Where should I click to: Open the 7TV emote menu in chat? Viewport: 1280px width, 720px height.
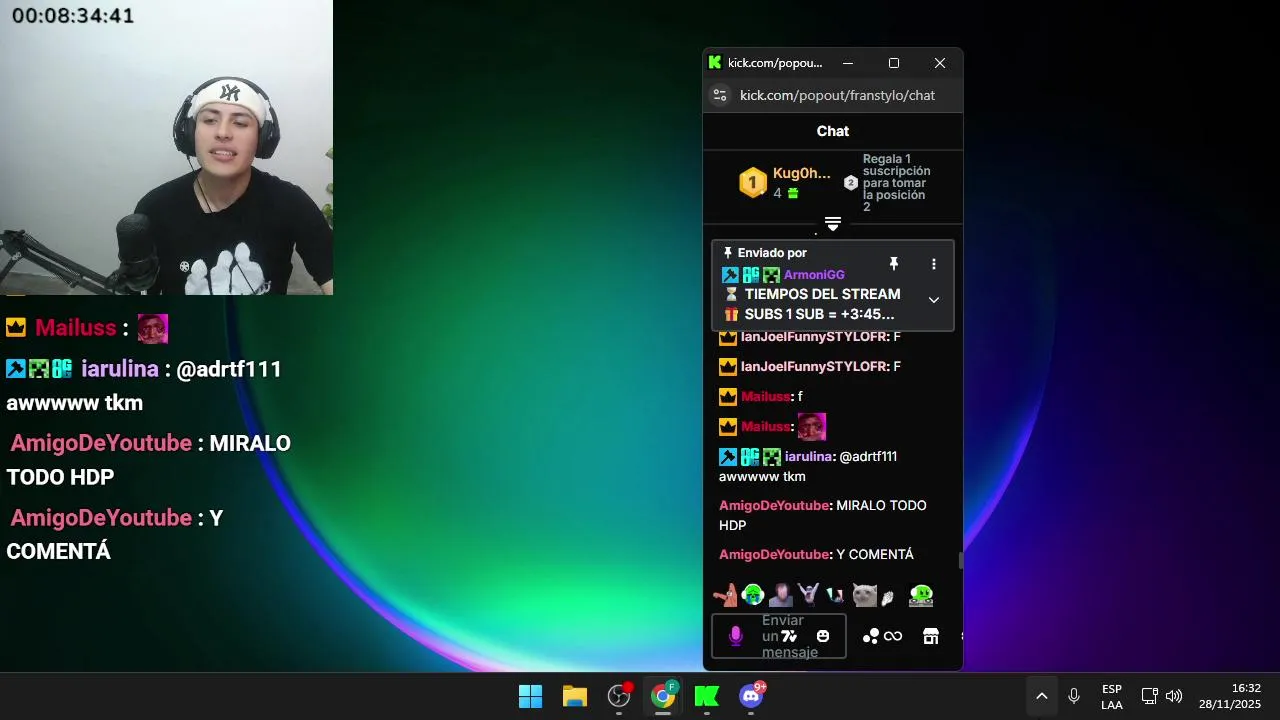coord(789,636)
